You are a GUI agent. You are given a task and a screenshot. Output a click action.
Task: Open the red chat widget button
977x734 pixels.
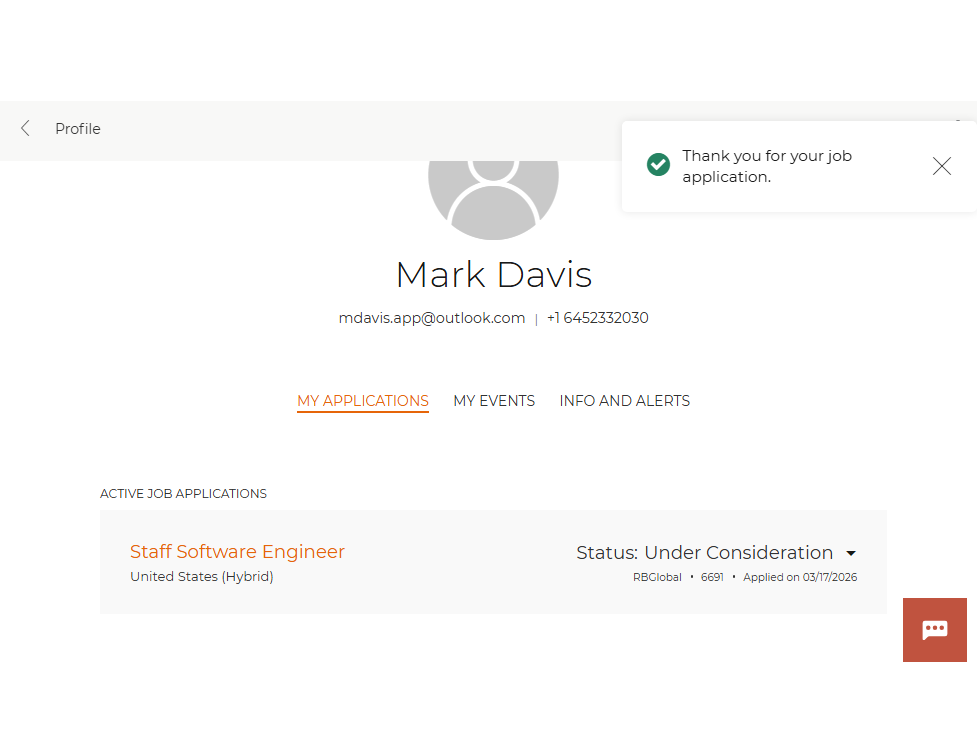click(x=934, y=629)
